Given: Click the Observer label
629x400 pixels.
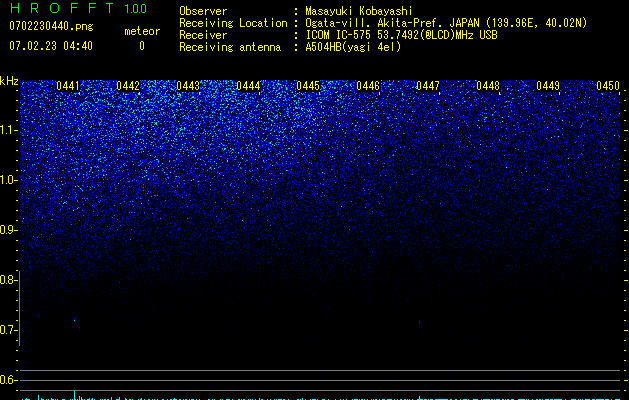Looking at the screenshot, I should point(203,11).
